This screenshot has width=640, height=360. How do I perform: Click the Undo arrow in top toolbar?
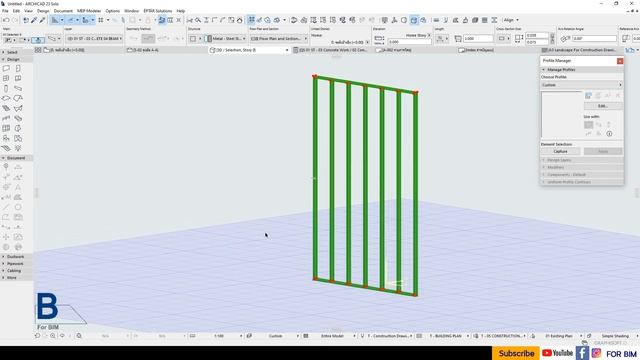coord(6,20)
